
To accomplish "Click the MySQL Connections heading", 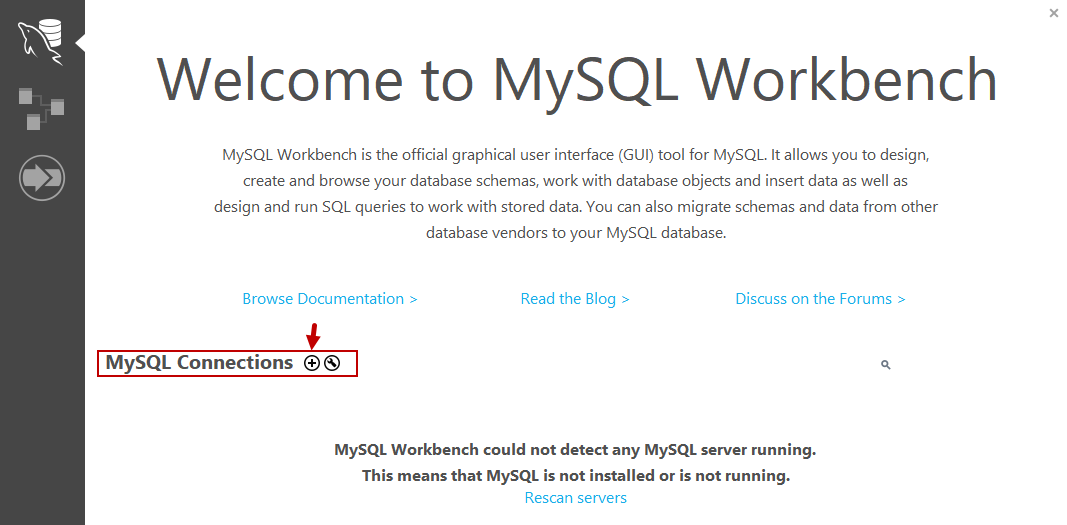I will pos(199,363).
